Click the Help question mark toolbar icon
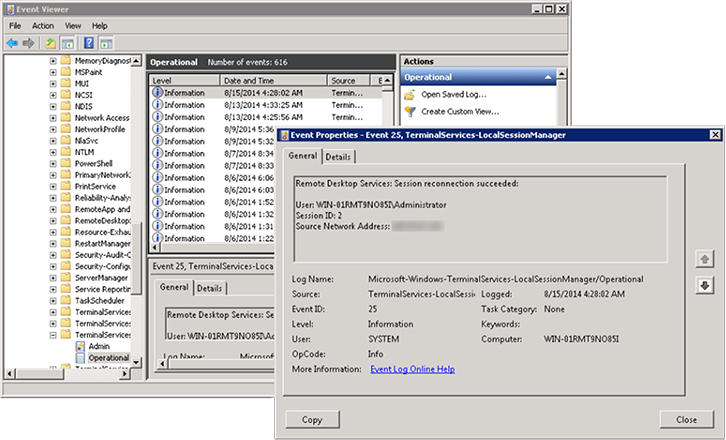 (89, 43)
